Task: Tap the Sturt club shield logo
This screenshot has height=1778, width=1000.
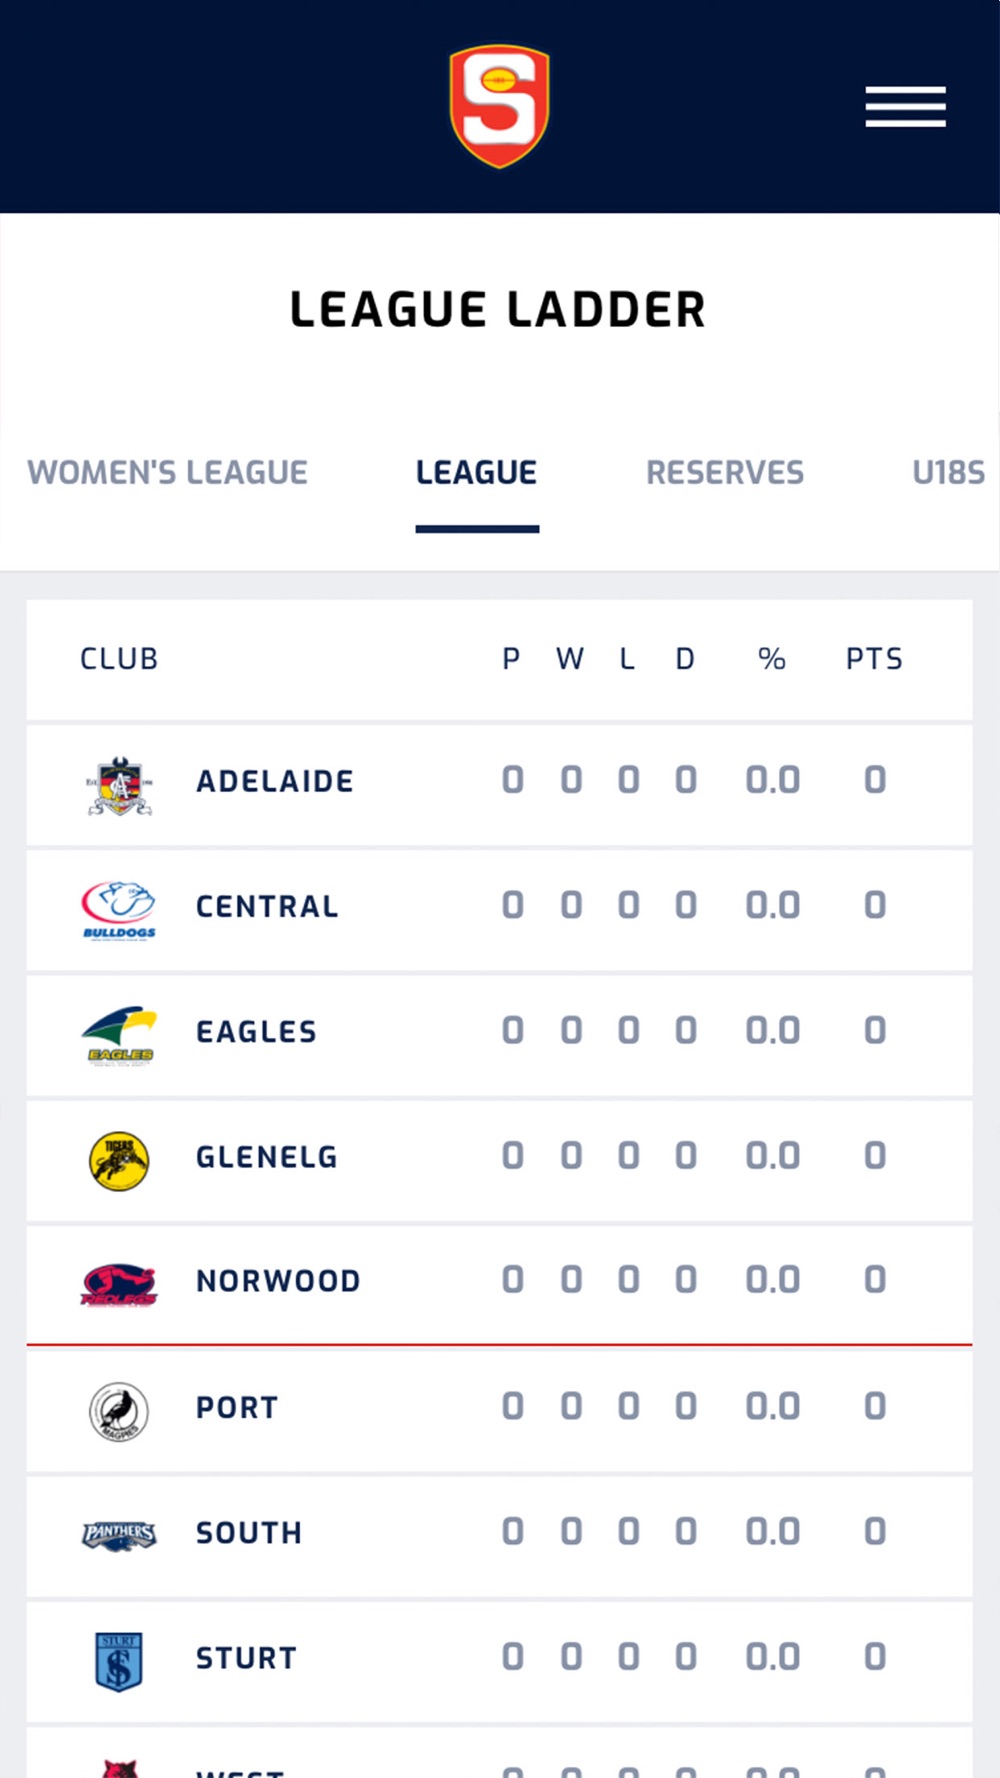Action: tap(119, 1661)
